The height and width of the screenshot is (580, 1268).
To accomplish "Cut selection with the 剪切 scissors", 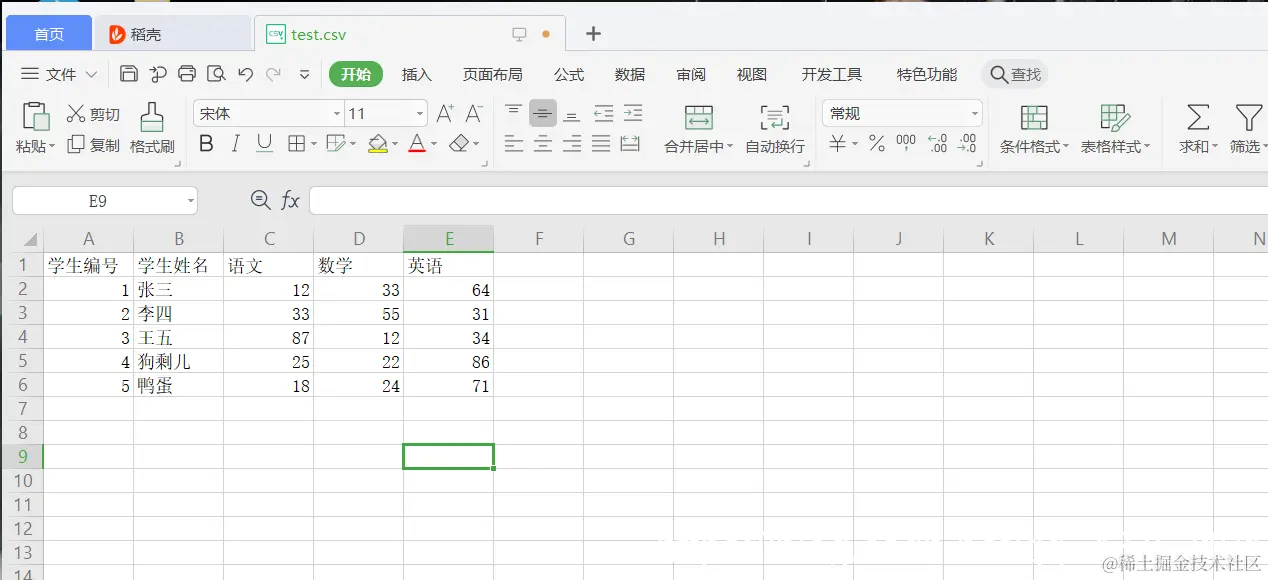I will coord(93,114).
